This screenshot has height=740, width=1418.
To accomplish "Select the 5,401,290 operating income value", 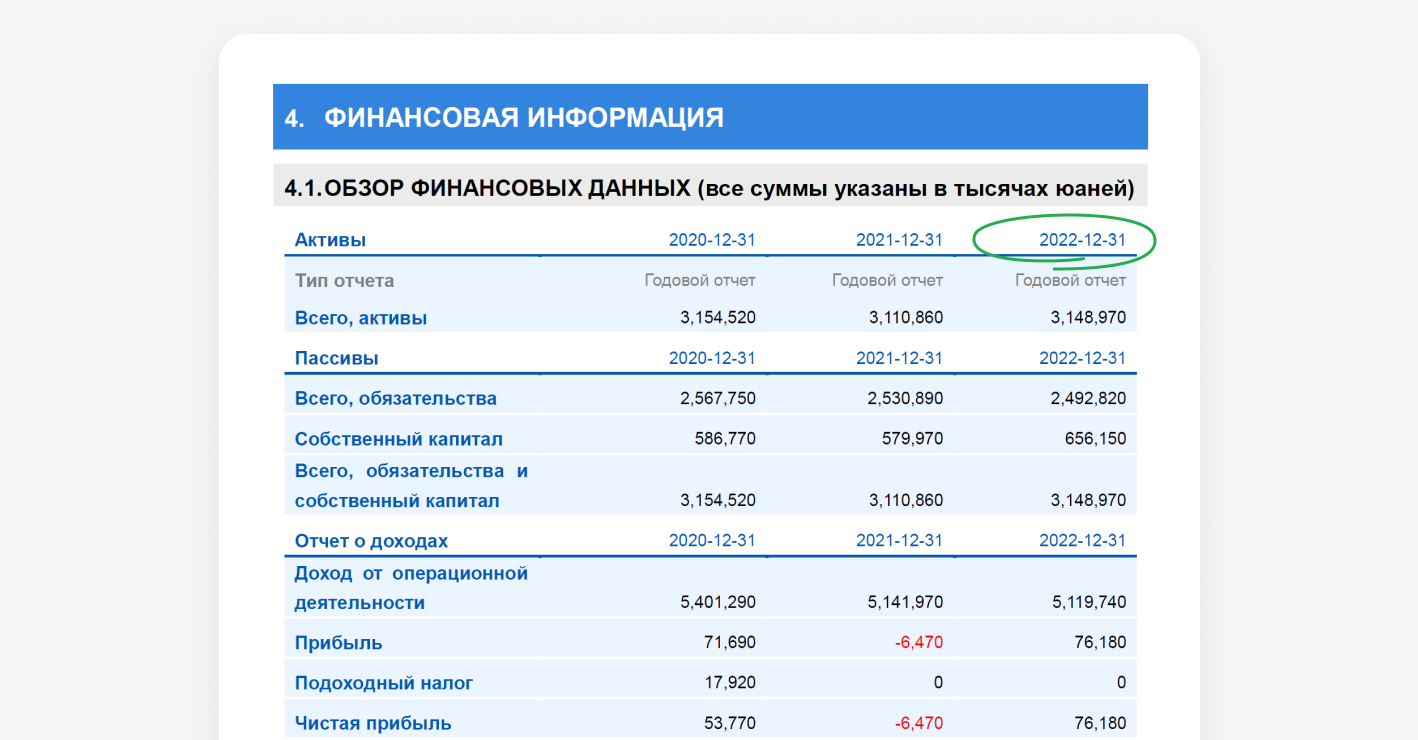I will (717, 602).
